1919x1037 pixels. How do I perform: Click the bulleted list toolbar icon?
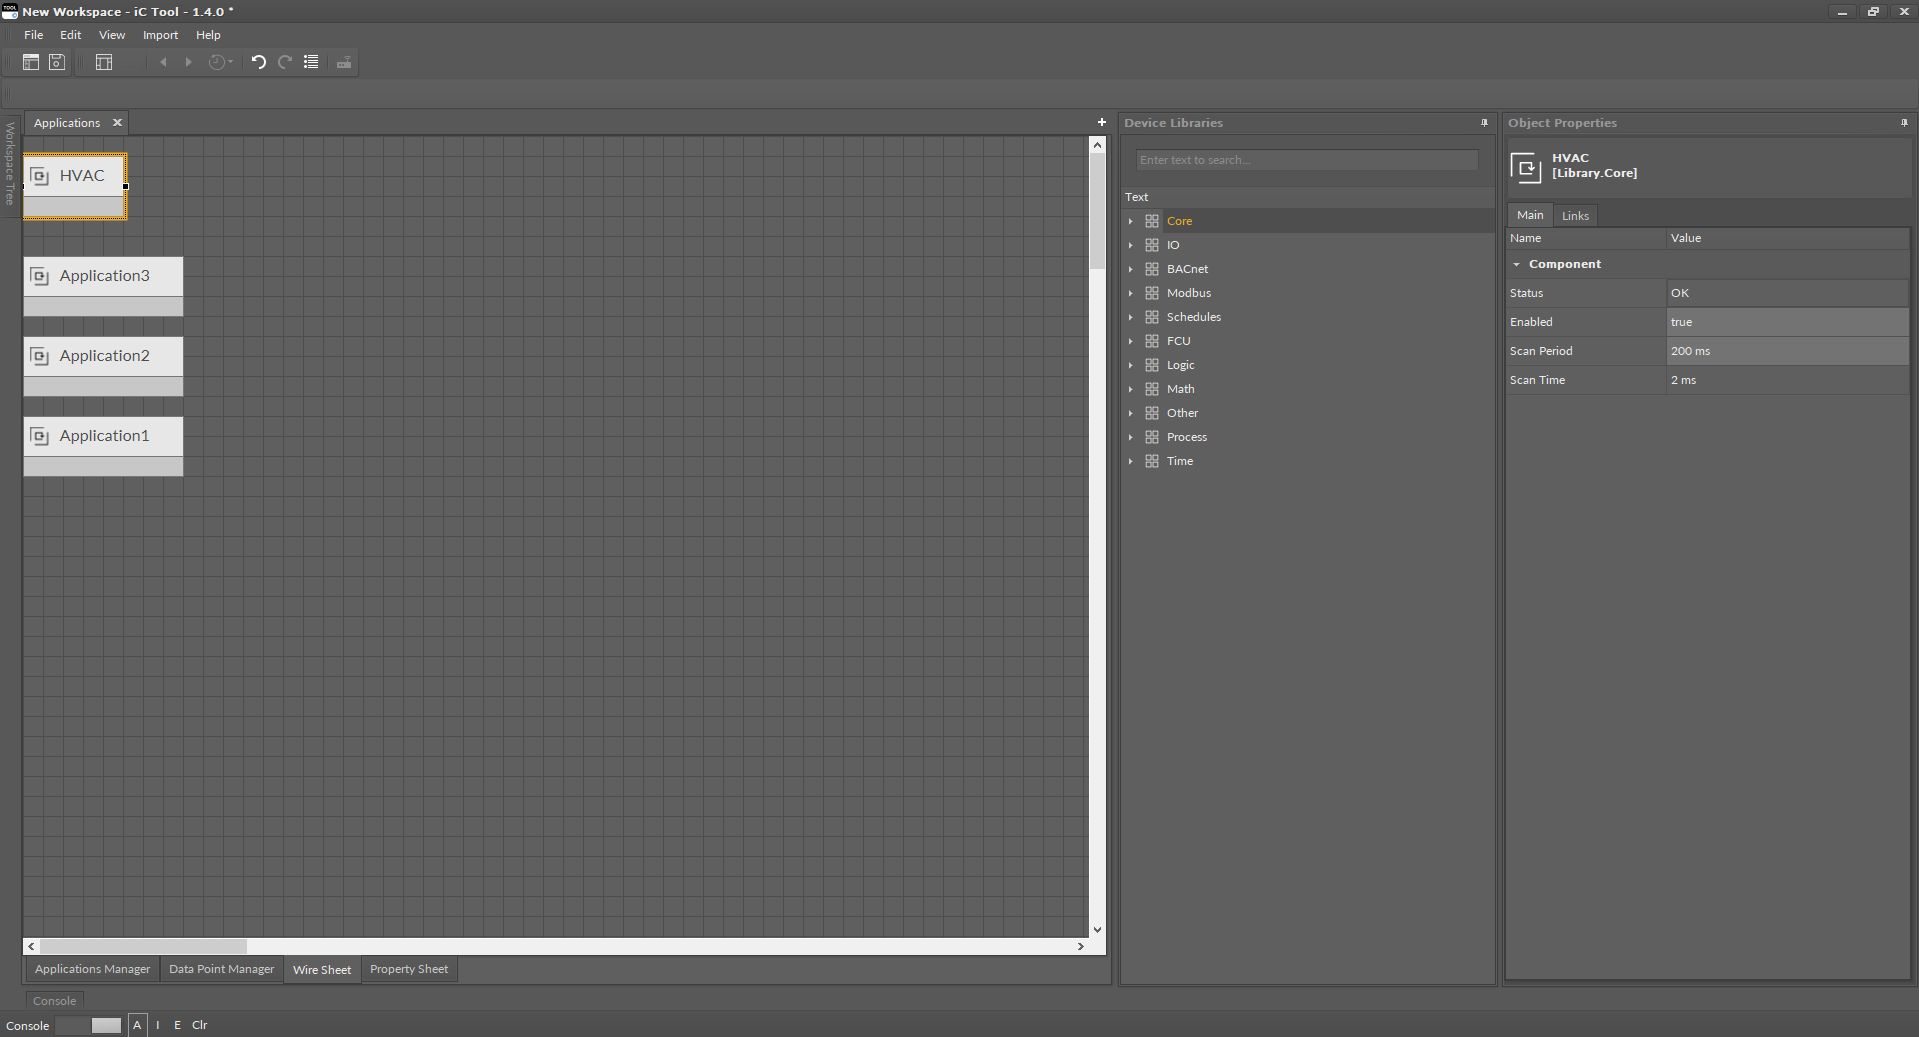click(x=311, y=62)
